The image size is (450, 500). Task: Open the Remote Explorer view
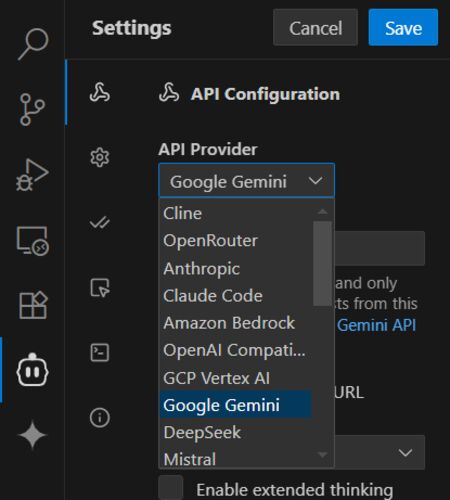click(32, 240)
